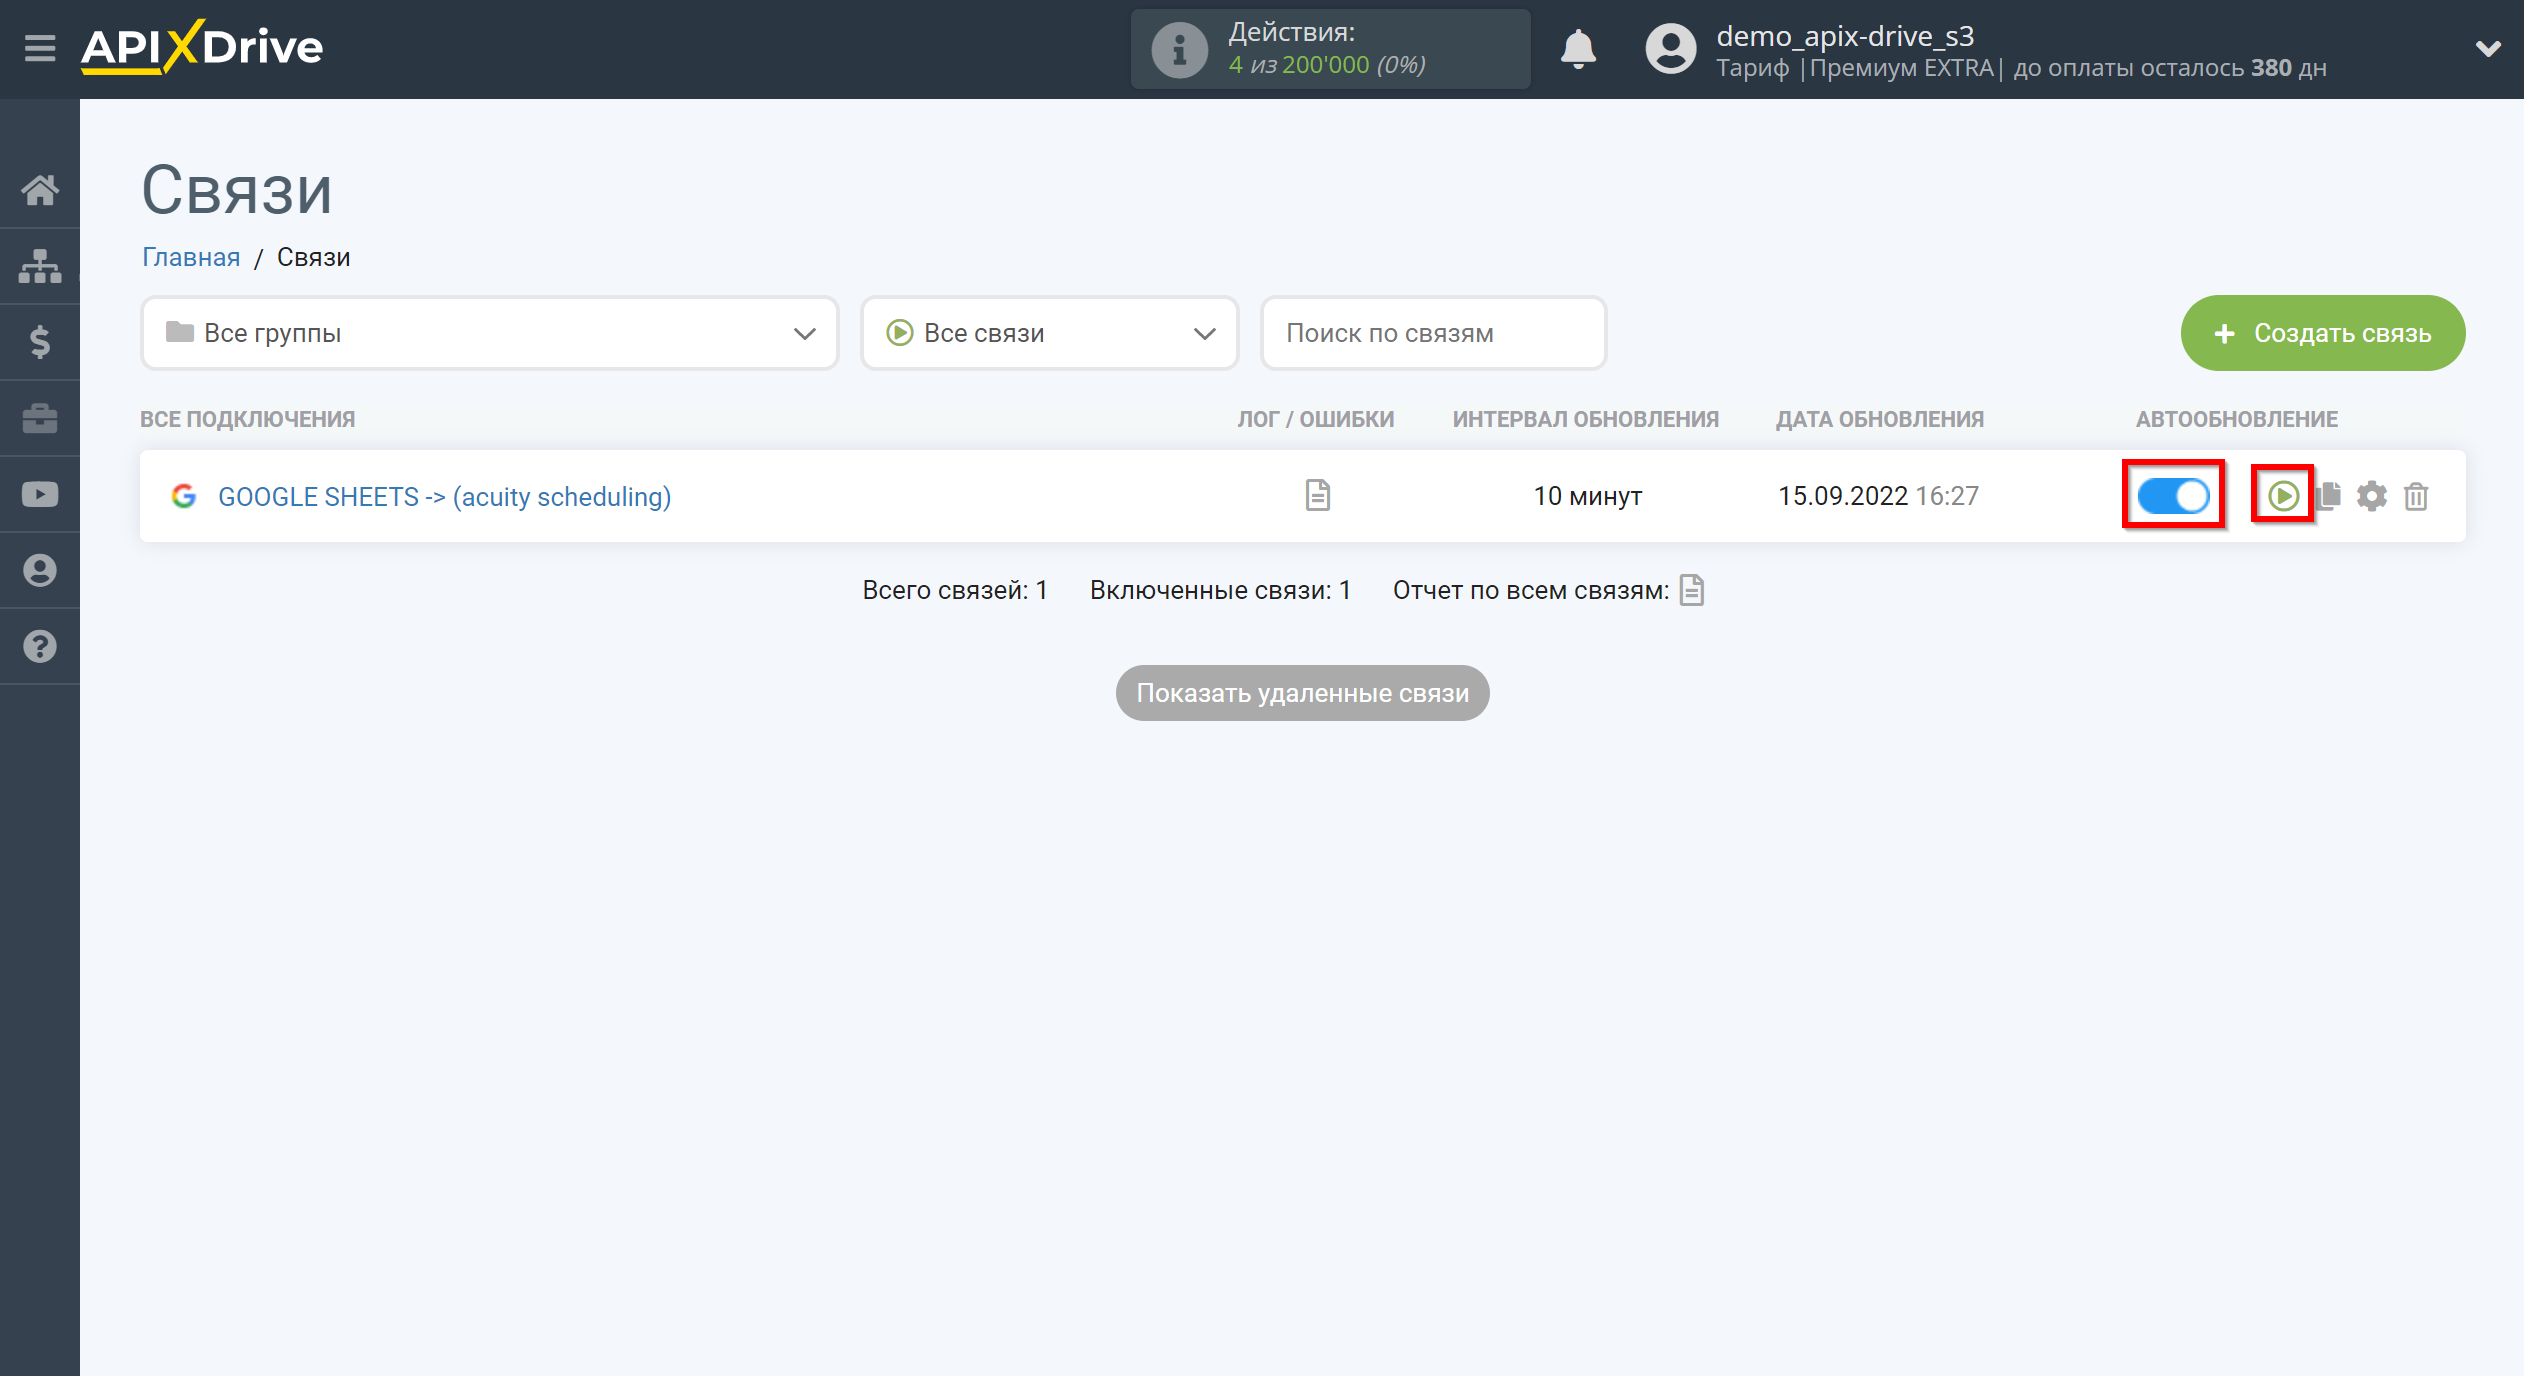Click the ДАТА ОБНОВЛЕНИЯ column header
This screenshot has height=1376, width=2524.
coord(1880,419)
